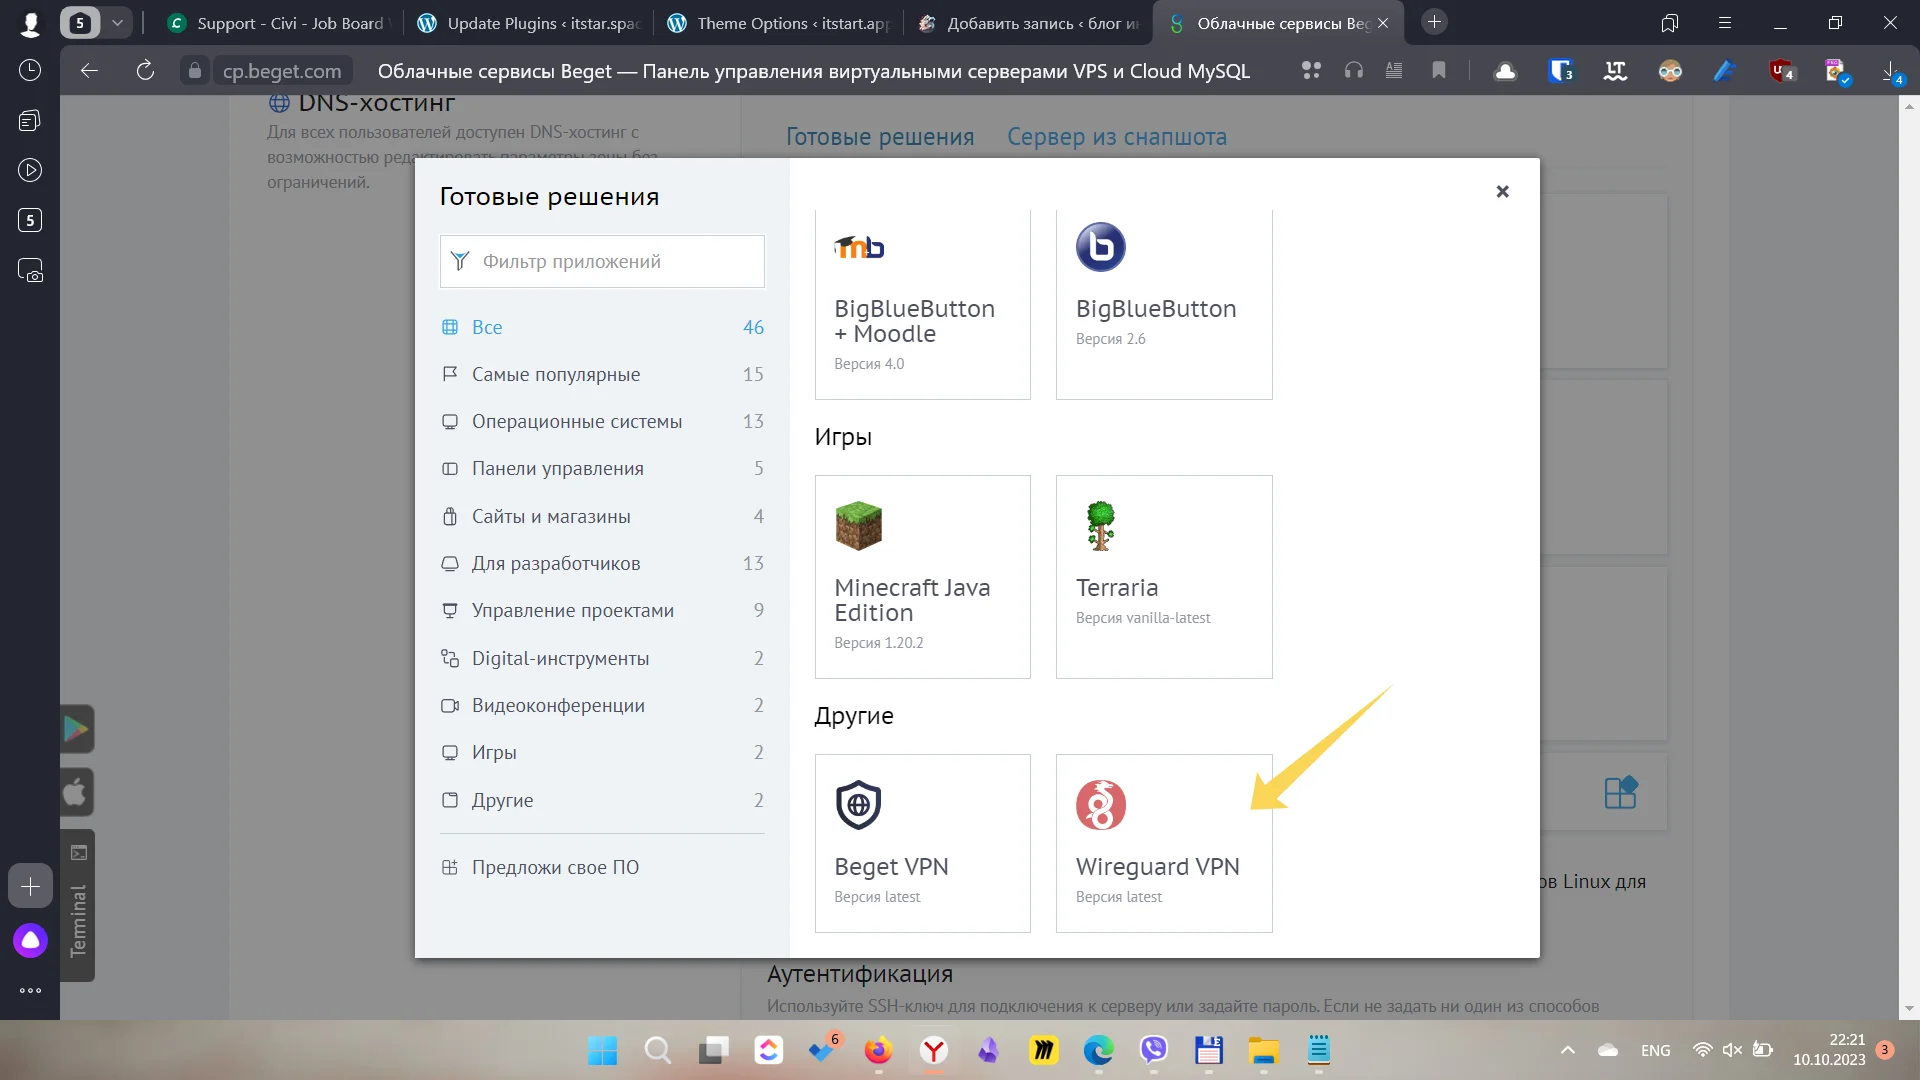Open Alice assistant in sidebar
Image resolution: width=1920 pixels, height=1080 pixels.
pos(30,940)
